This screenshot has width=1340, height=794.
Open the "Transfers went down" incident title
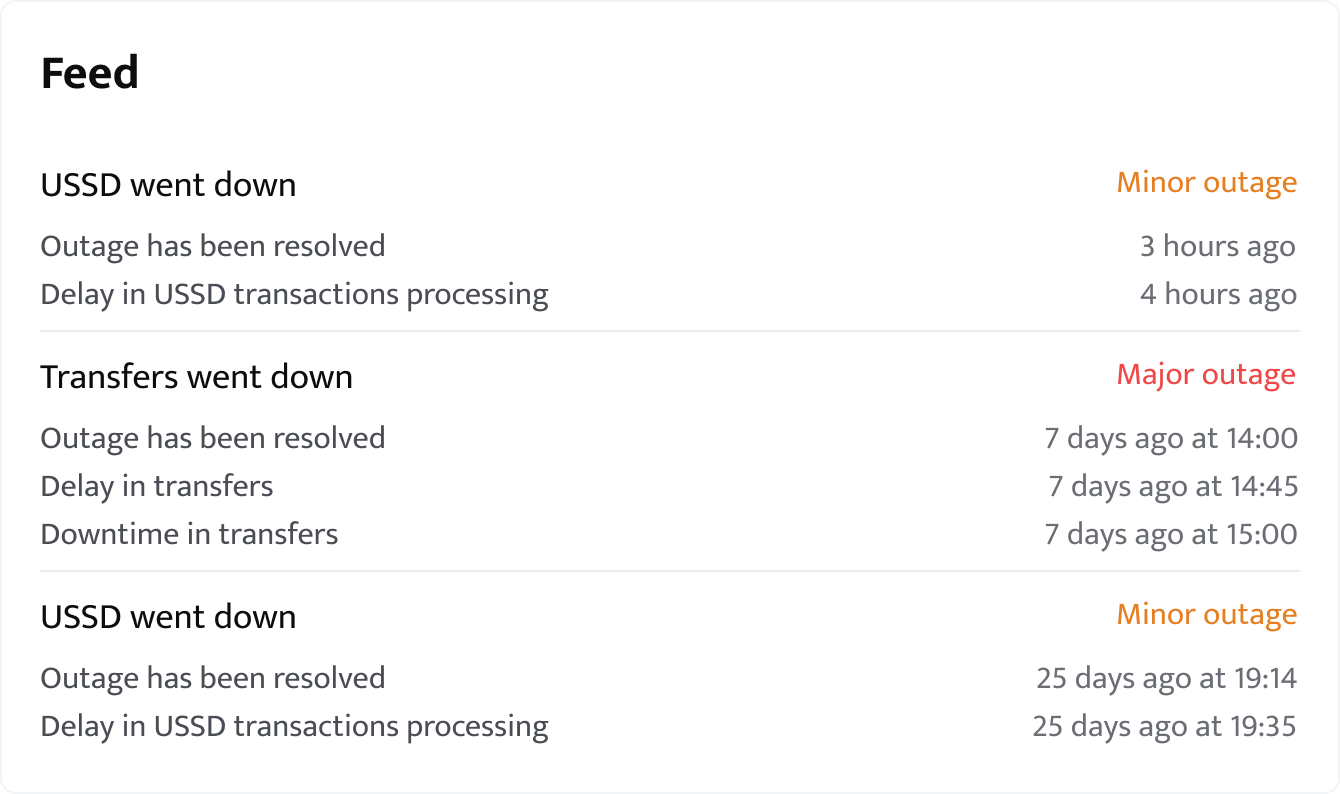(x=196, y=377)
